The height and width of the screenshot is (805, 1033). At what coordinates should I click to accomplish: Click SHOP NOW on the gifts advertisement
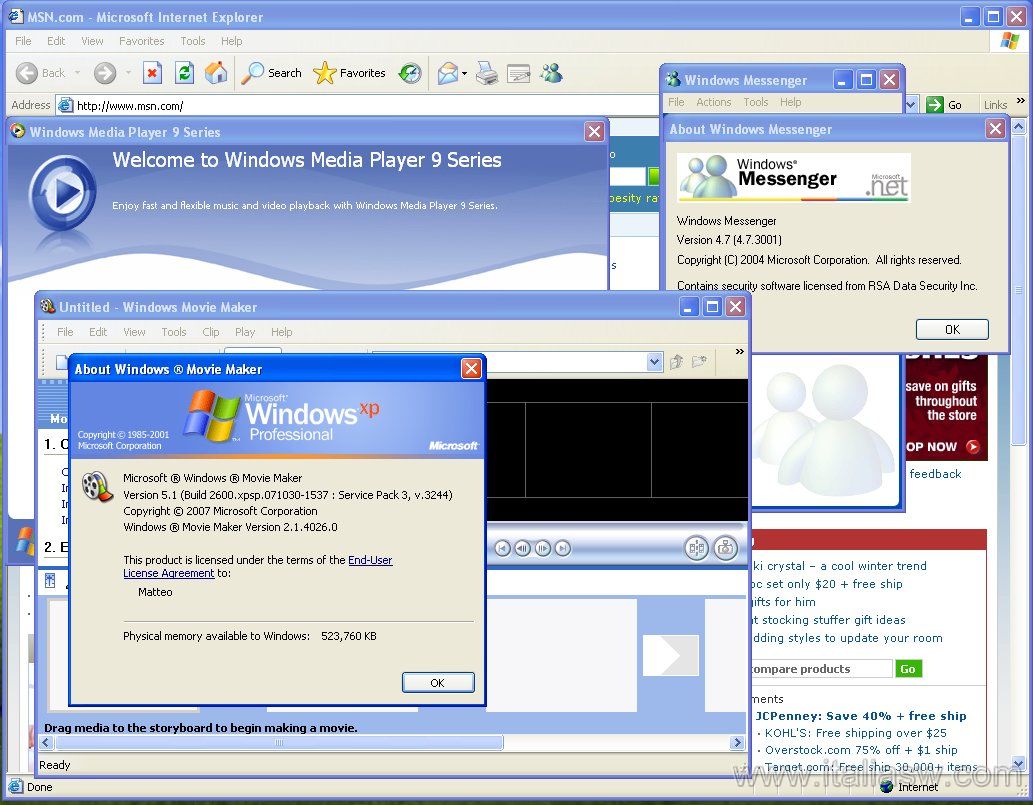pyautogui.click(x=943, y=447)
